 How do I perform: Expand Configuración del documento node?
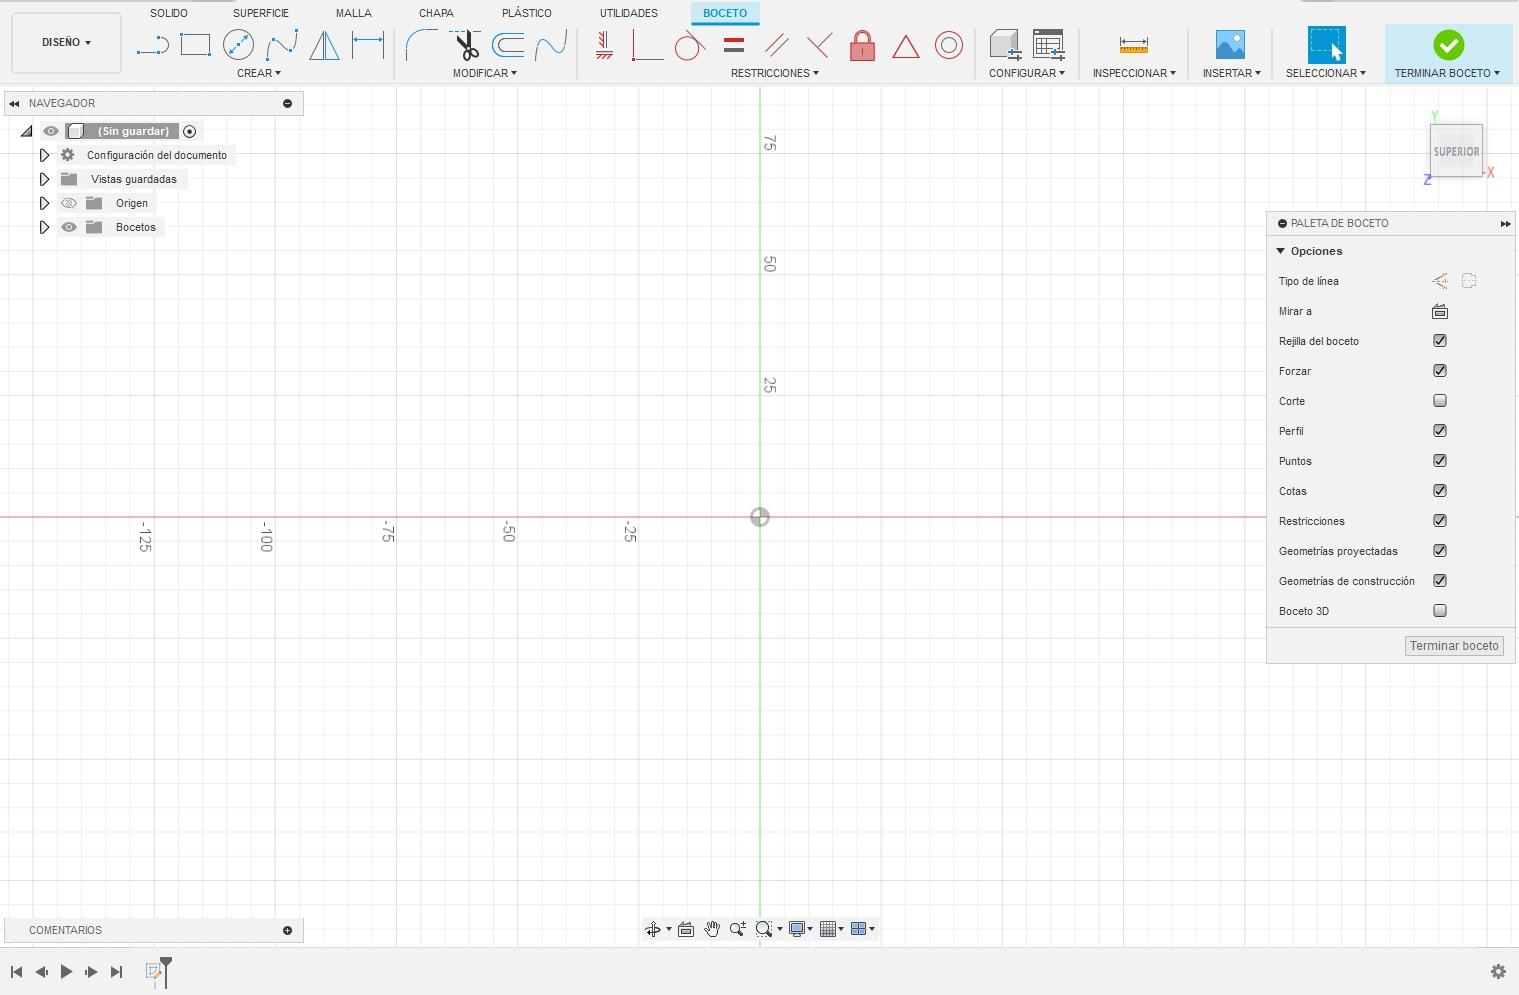44,155
